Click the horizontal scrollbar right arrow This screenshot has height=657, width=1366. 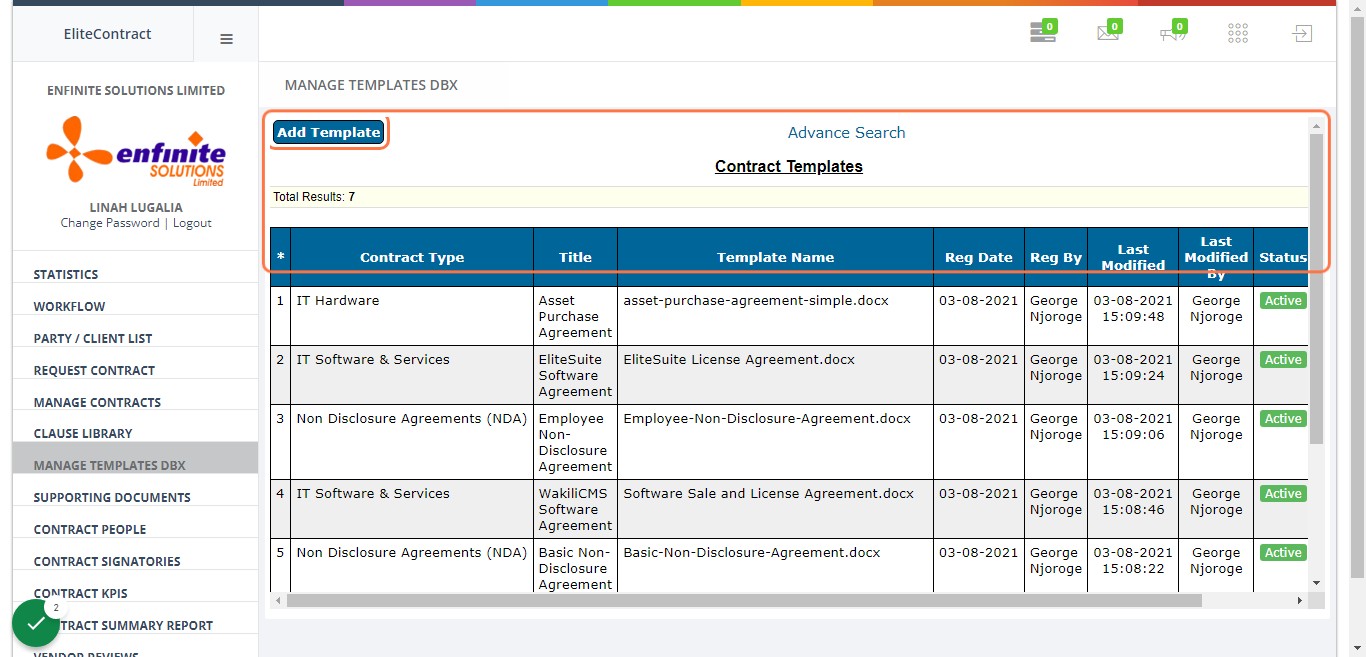[x=1300, y=601]
